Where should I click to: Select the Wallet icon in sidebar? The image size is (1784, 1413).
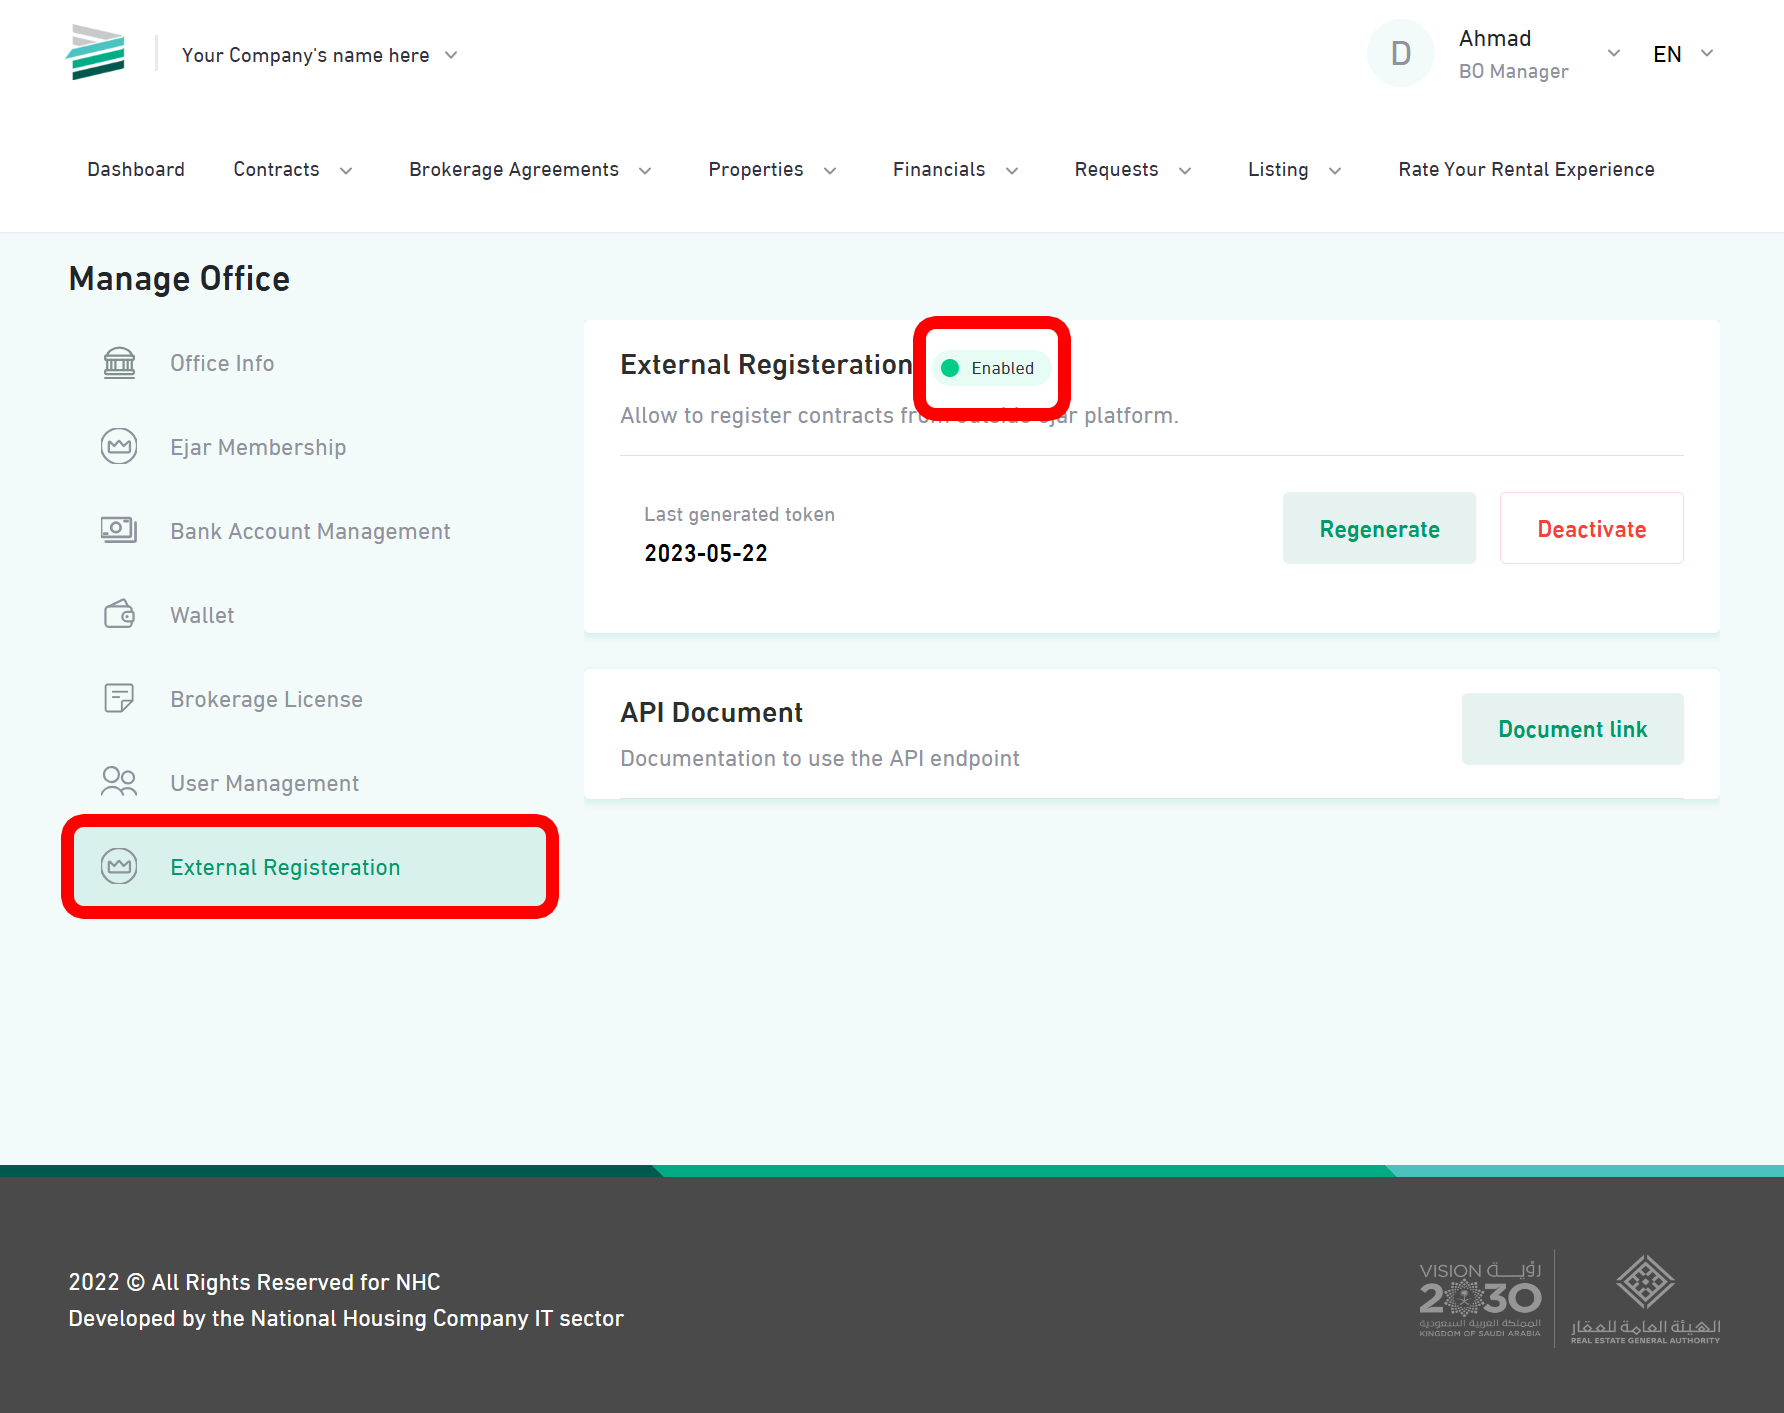click(118, 614)
